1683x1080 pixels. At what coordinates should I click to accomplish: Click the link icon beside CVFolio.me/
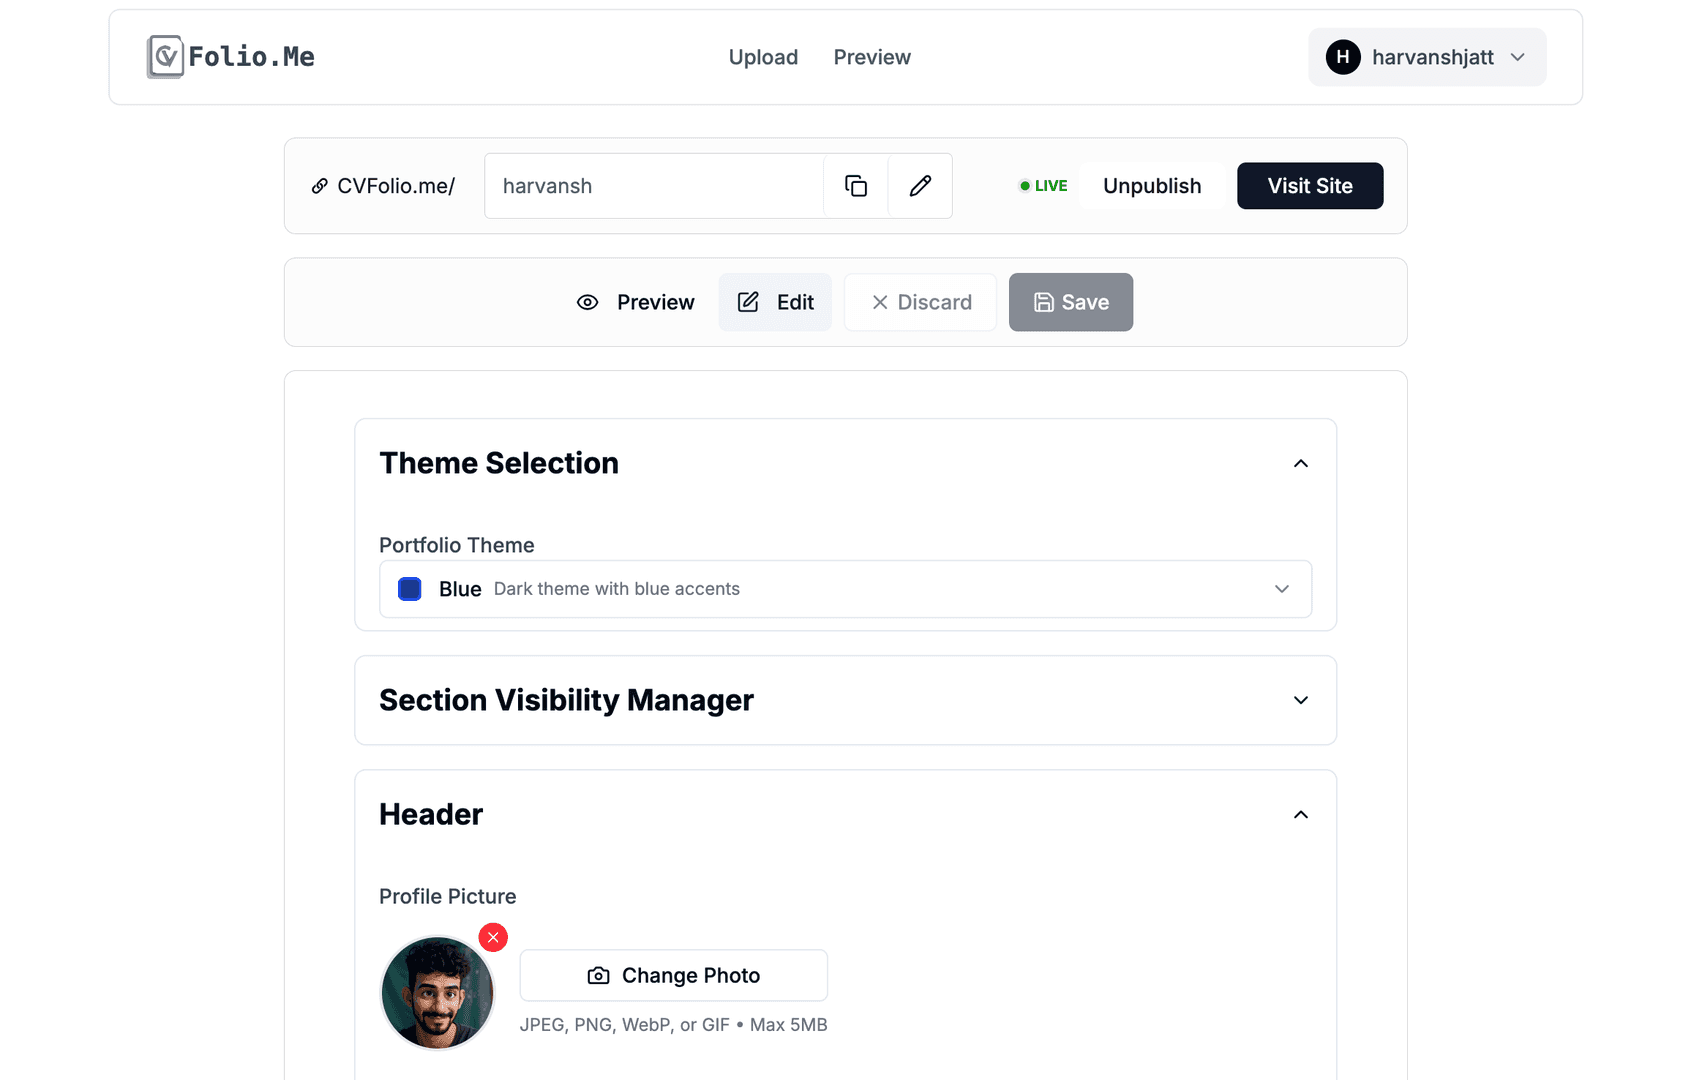click(x=320, y=186)
